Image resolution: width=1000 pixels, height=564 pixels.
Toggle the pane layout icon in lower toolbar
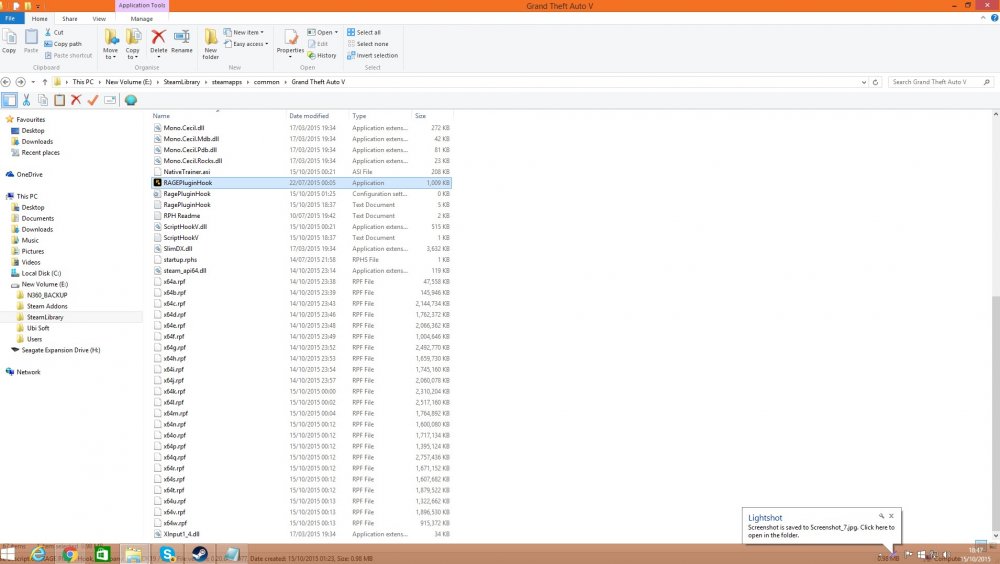pyautogui.click(x=9, y=100)
